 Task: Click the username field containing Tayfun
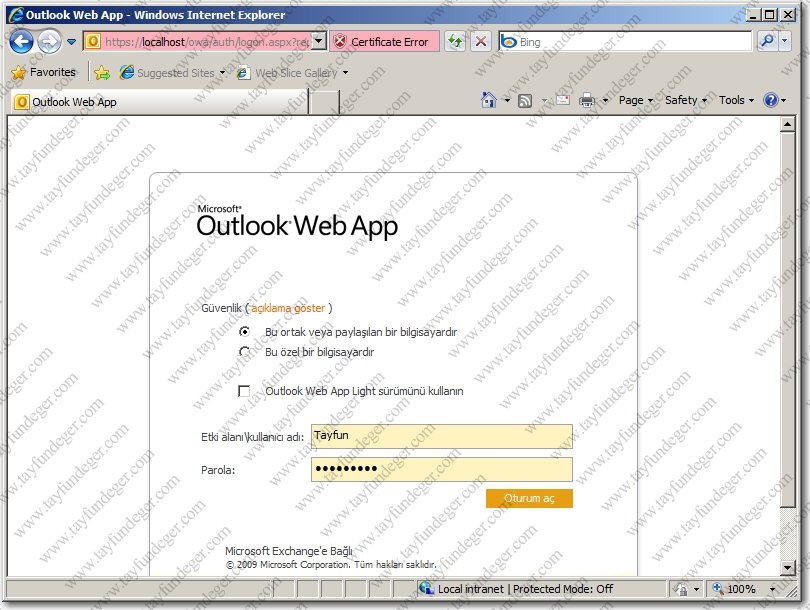click(x=442, y=436)
